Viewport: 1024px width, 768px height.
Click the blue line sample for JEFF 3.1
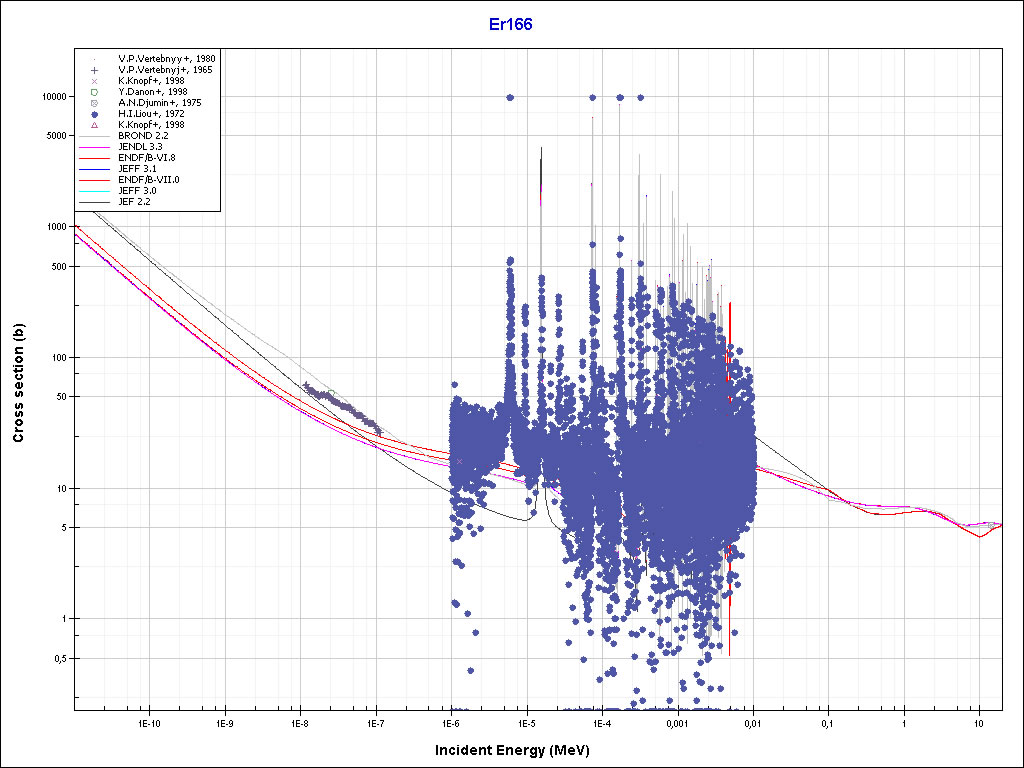point(93,169)
